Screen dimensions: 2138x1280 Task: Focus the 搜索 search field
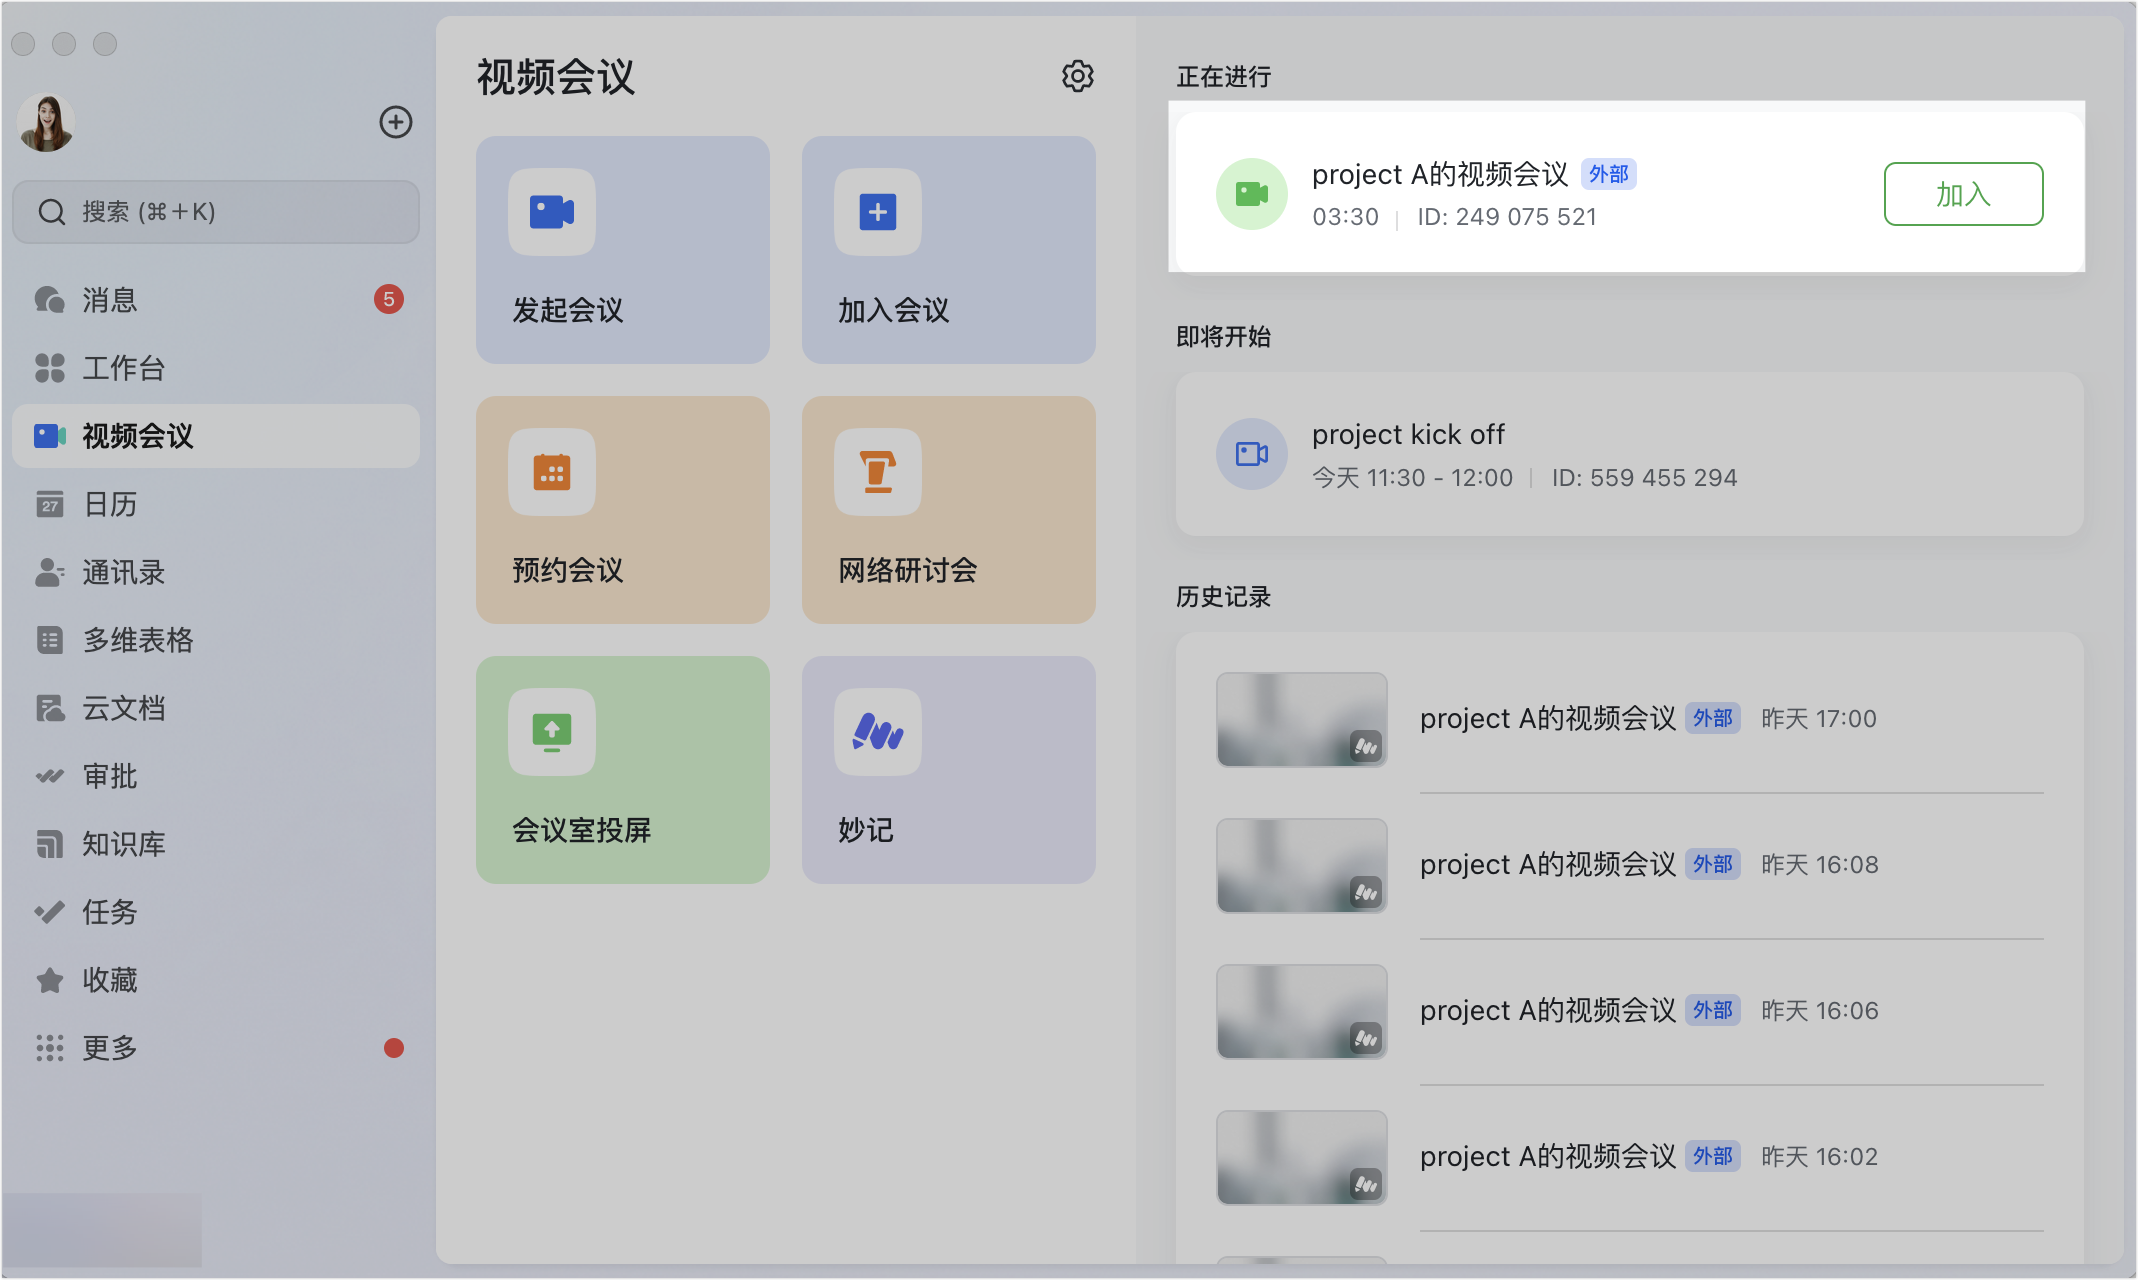tap(215, 212)
